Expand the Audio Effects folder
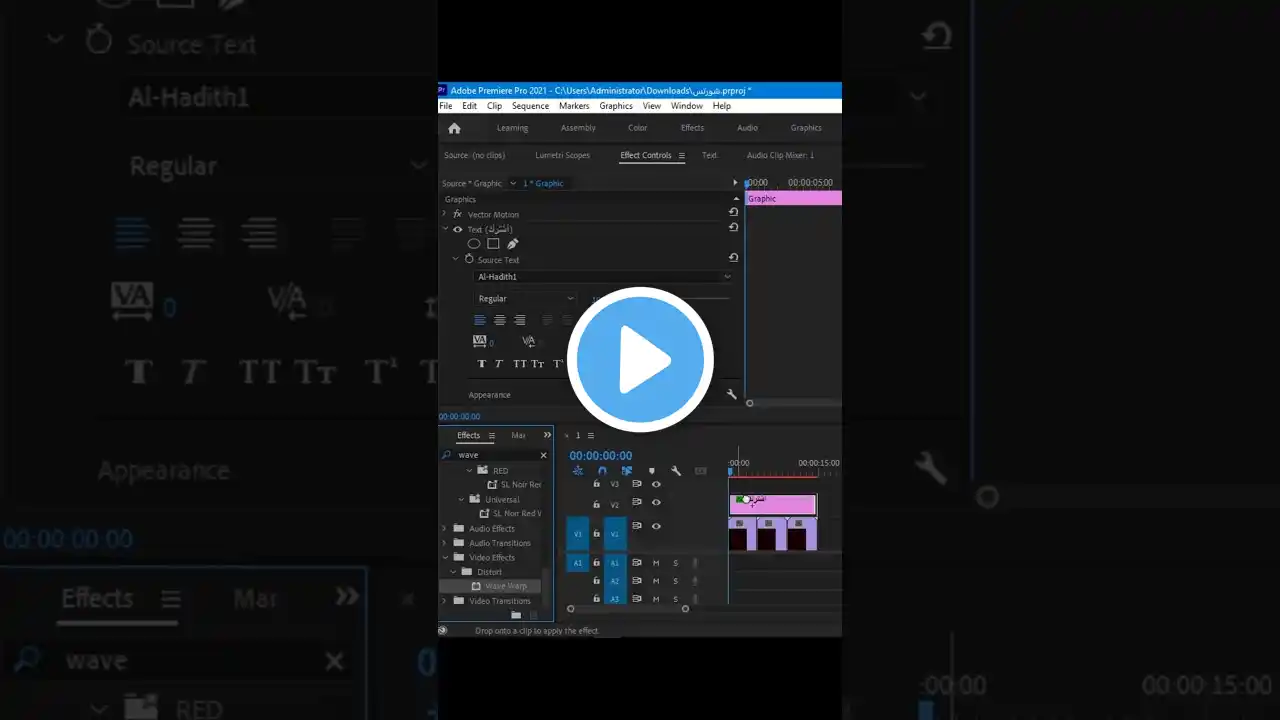 pyautogui.click(x=445, y=528)
